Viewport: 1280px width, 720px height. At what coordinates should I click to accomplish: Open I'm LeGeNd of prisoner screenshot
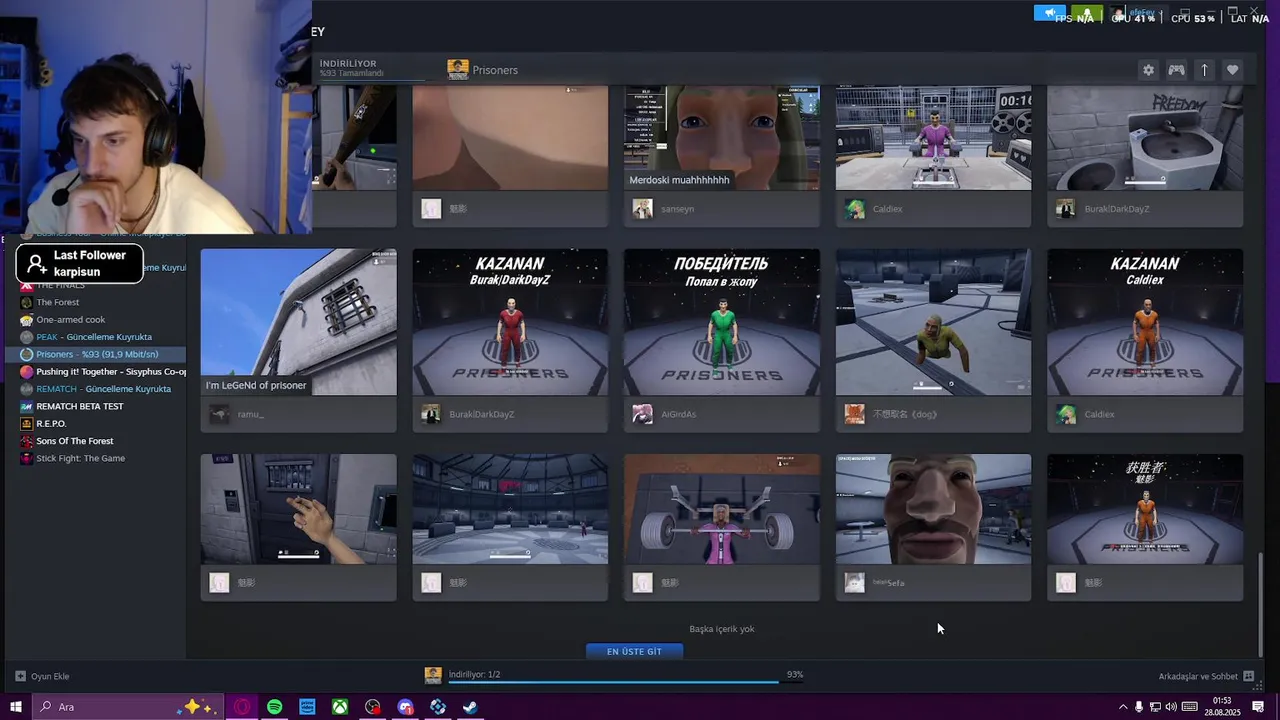pos(298,322)
